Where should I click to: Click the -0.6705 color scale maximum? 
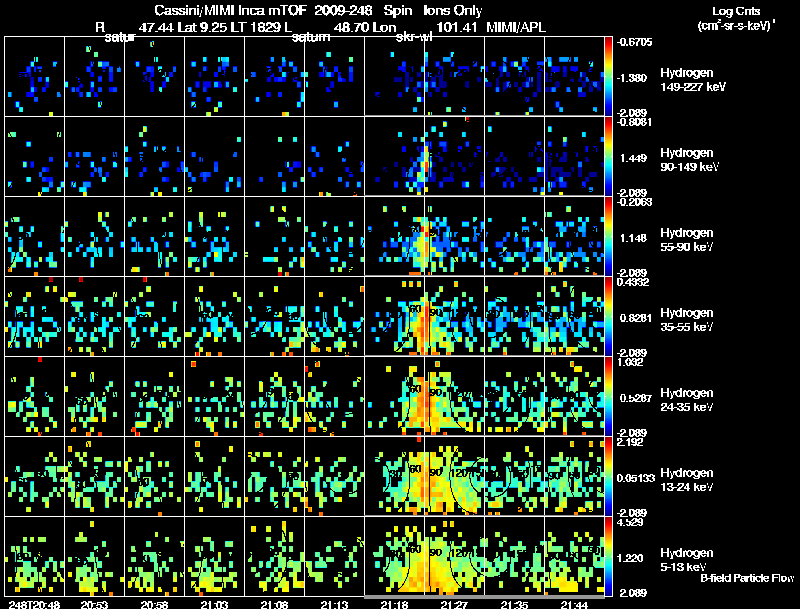[x=634, y=42]
